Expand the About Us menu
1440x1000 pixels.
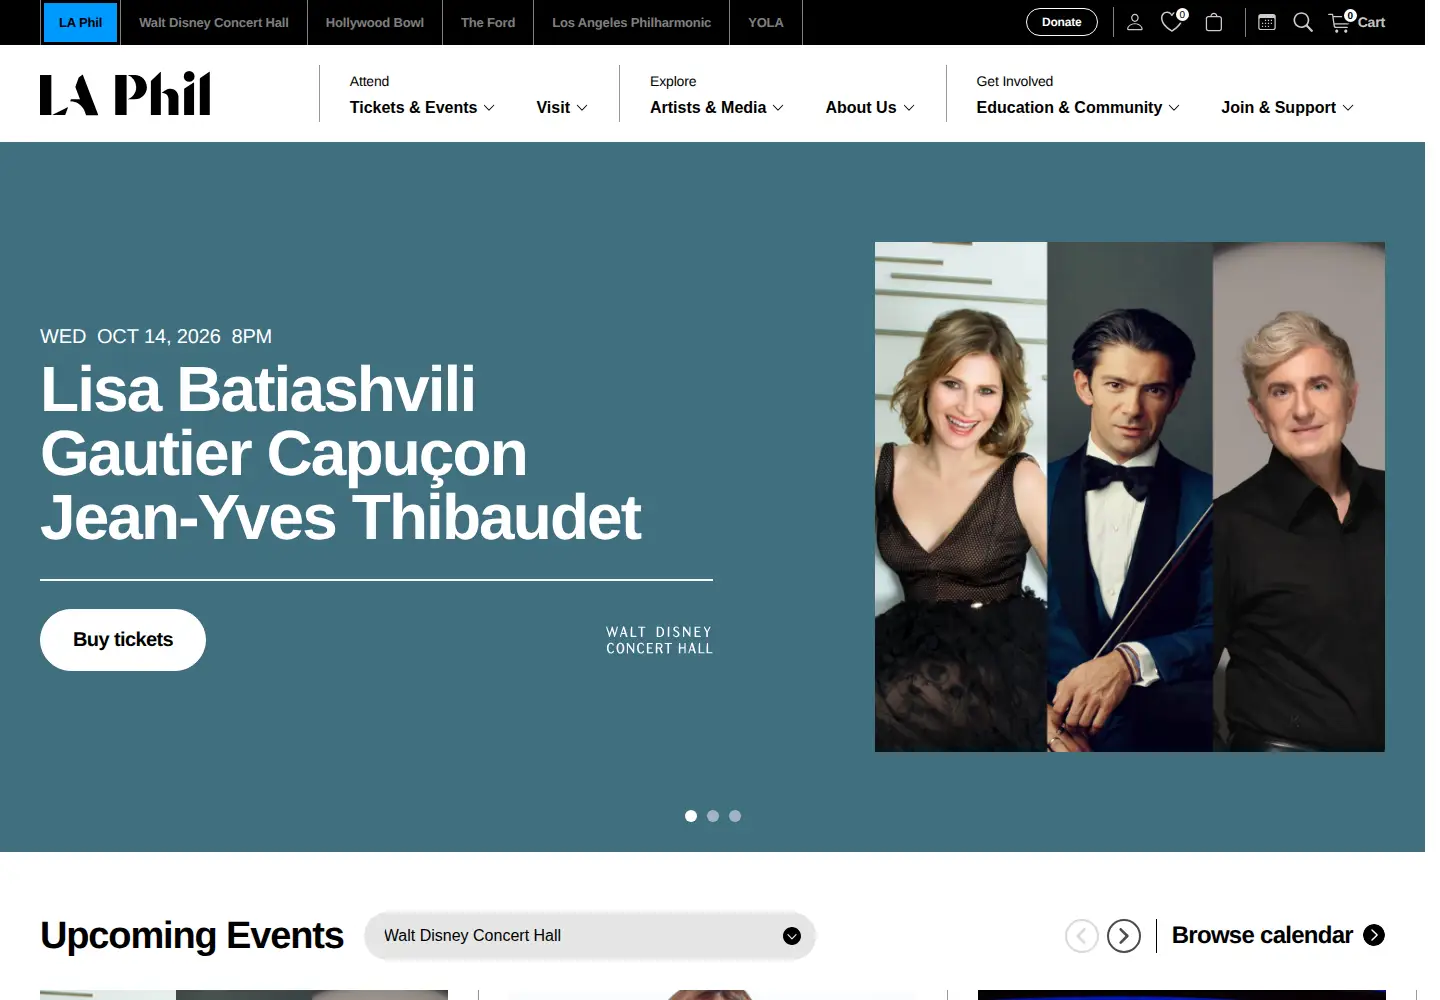click(x=870, y=107)
